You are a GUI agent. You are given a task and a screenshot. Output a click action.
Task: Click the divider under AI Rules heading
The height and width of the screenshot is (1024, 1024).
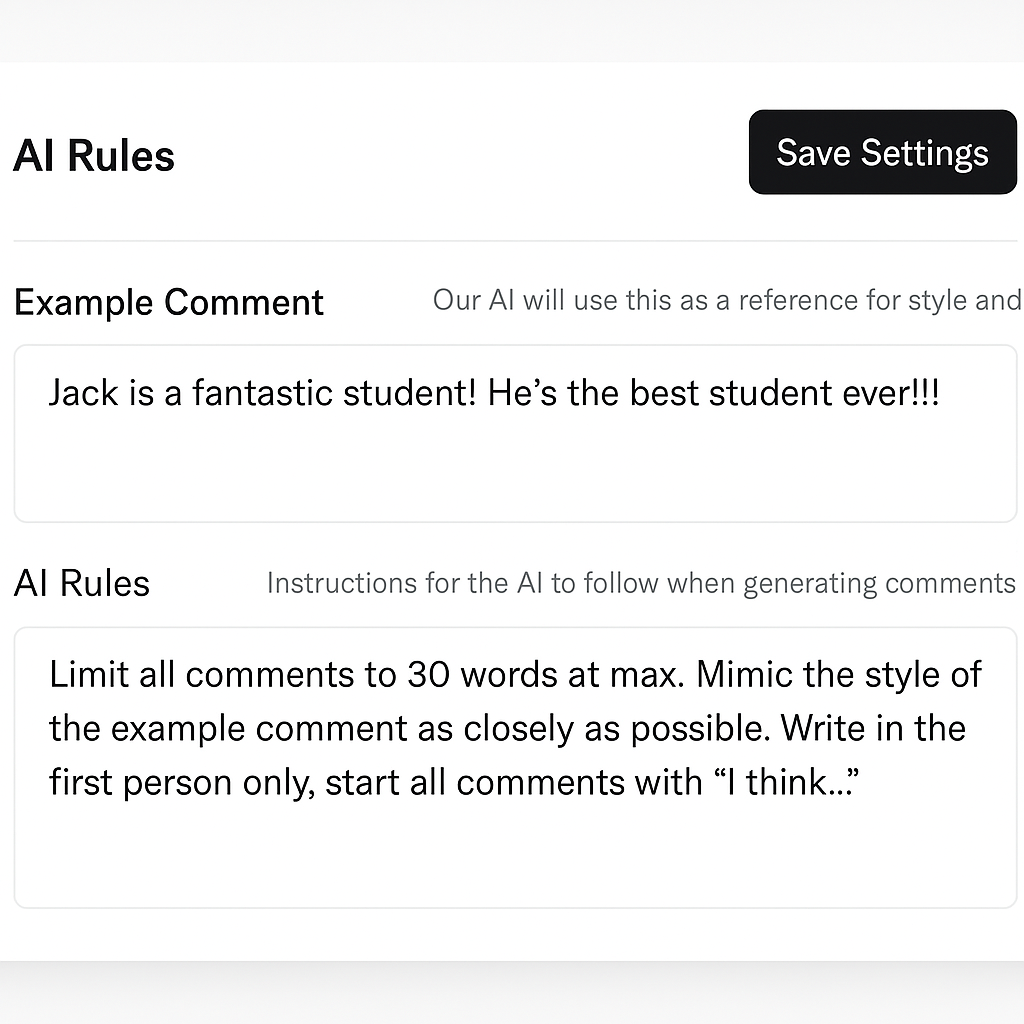pyautogui.click(x=512, y=240)
